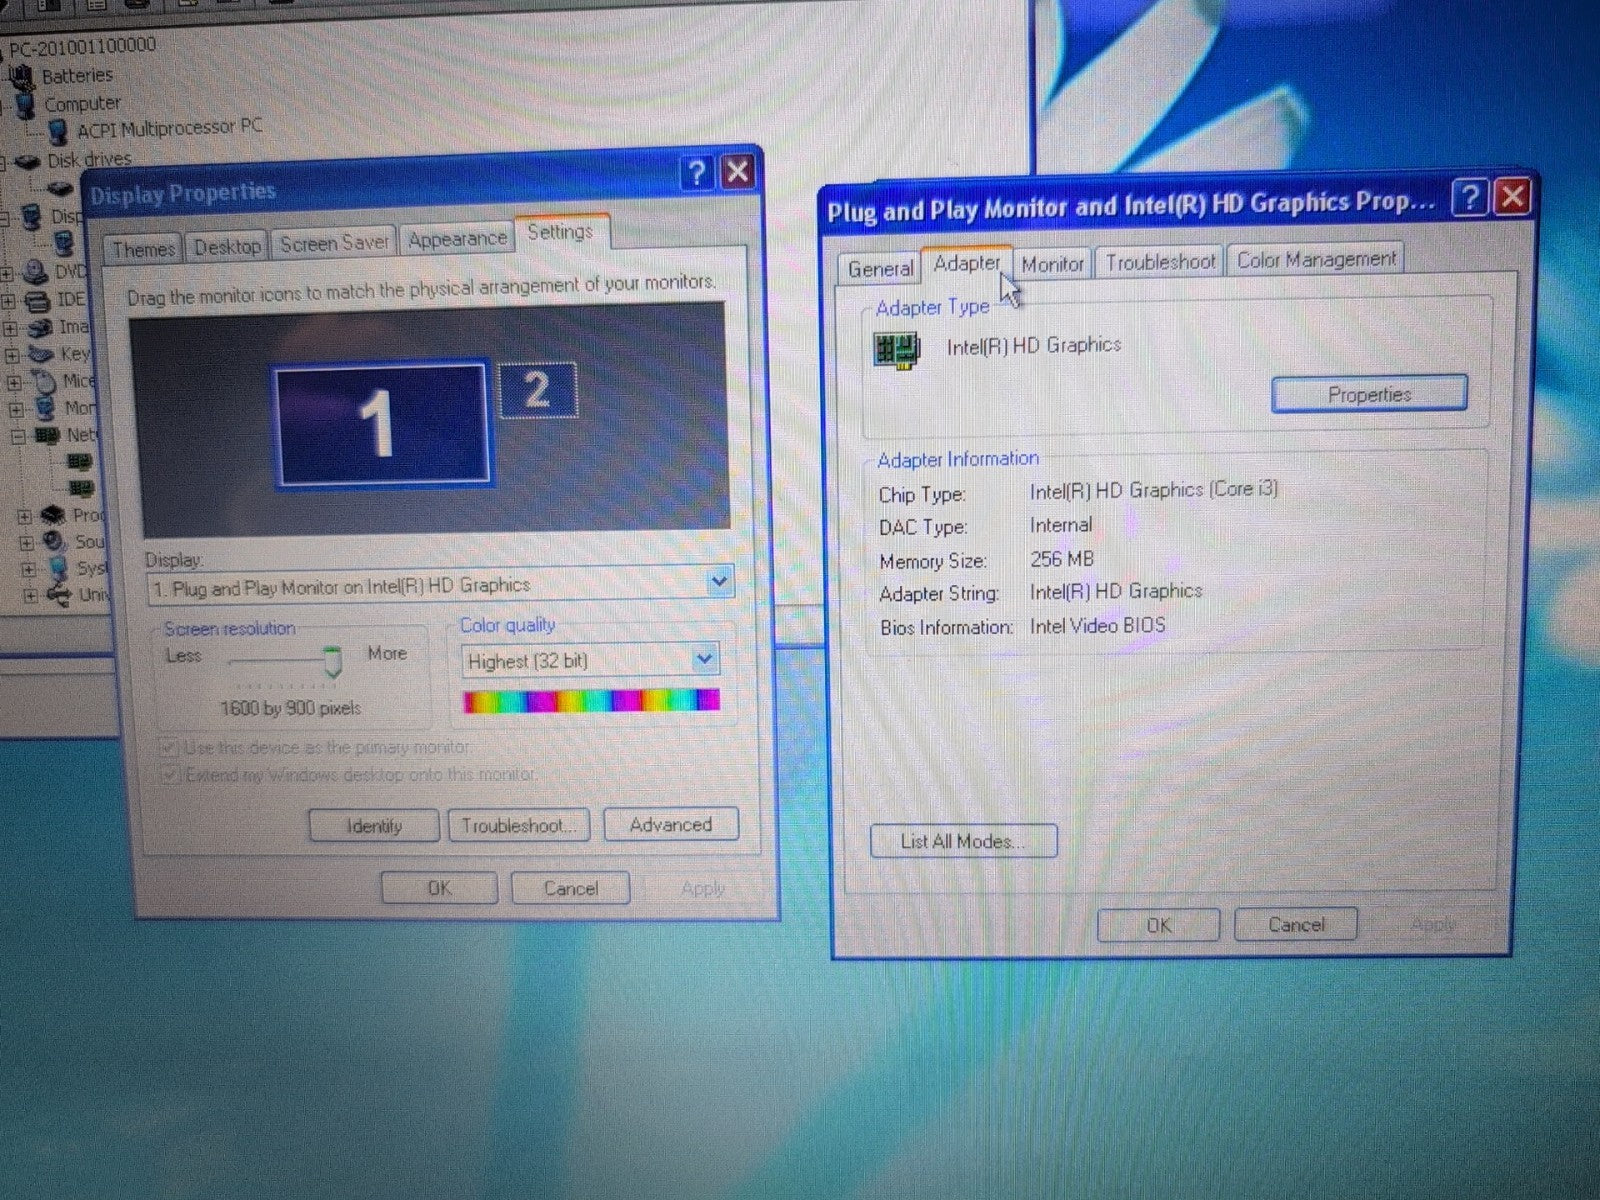Viewport: 1600px width, 1200px height.
Task: Open the Color quality dropdown
Action: coord(705,658)
